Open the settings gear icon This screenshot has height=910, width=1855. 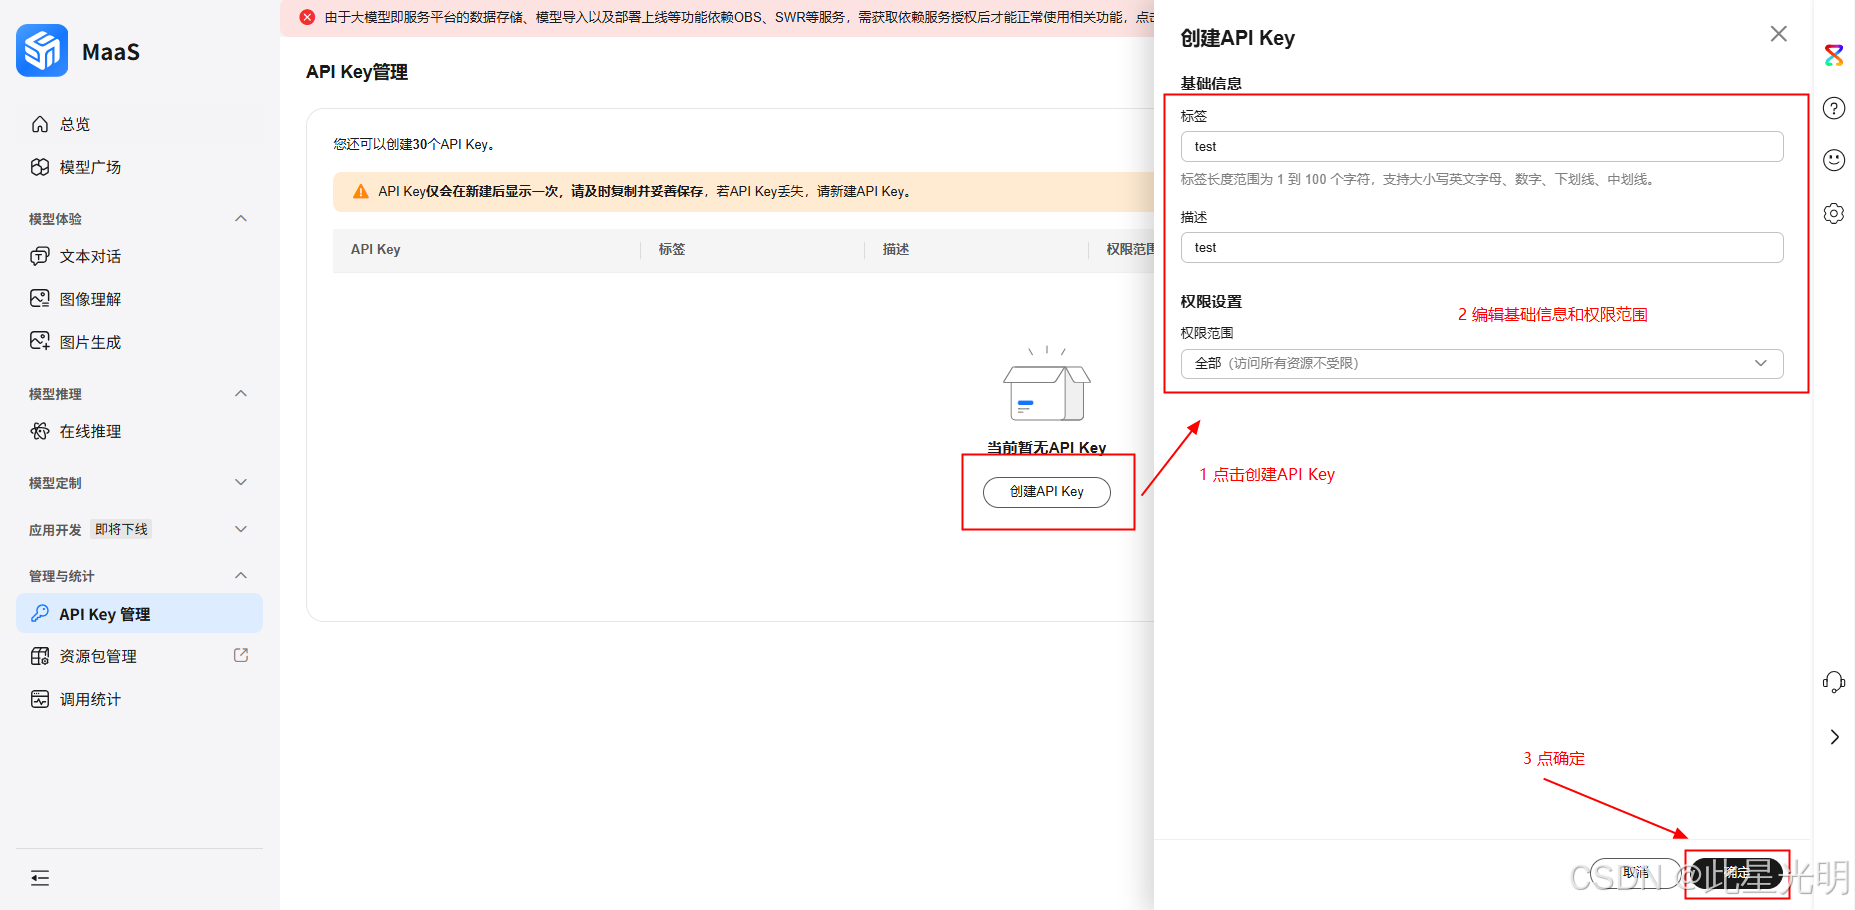(1833, 213)
